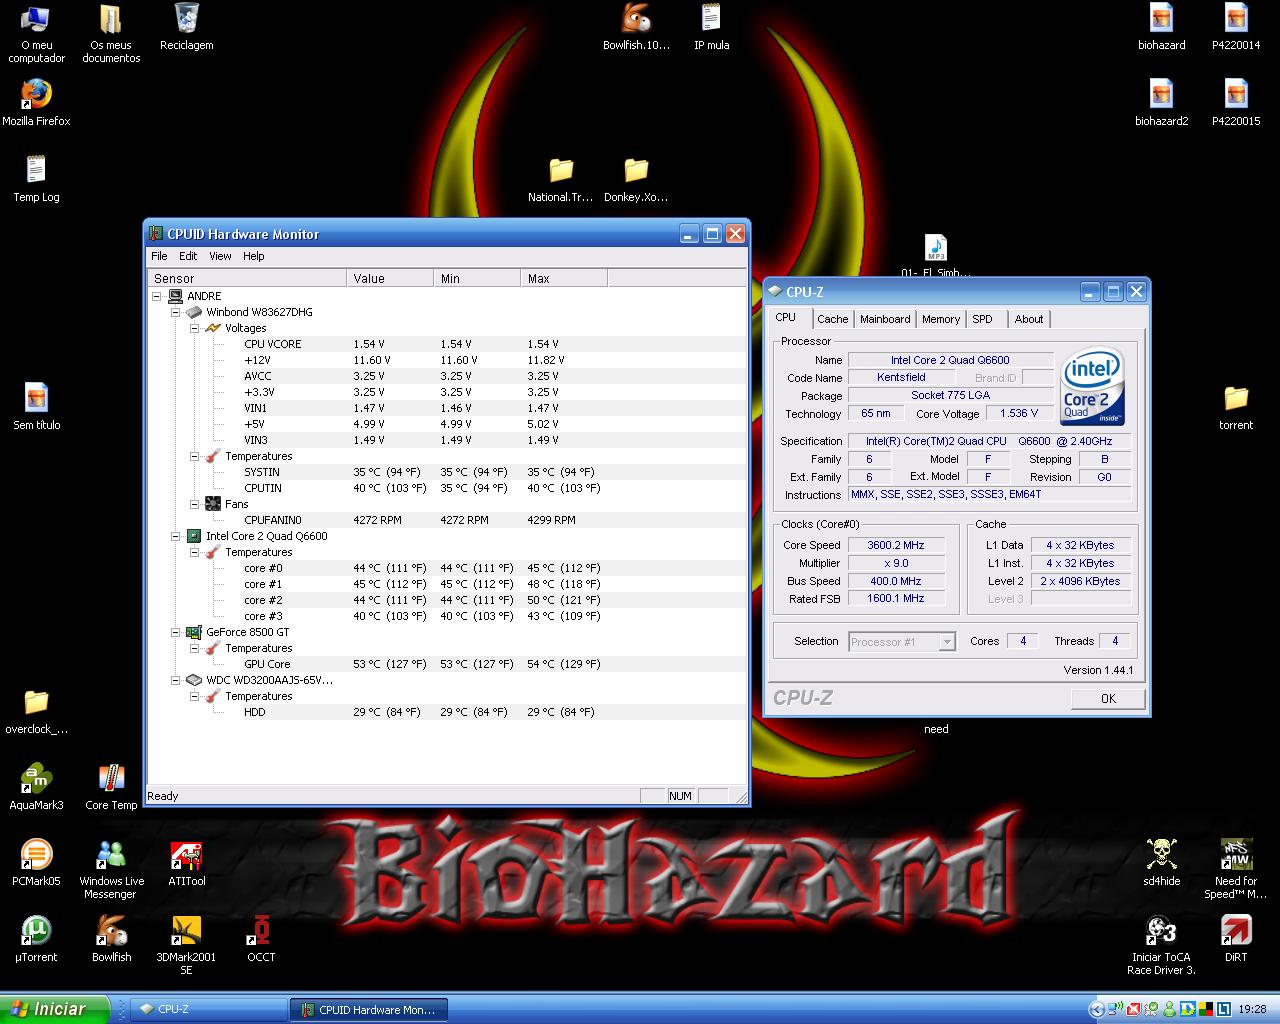
Task: Select the GPU Core temperature row
Action: [446, 664]
